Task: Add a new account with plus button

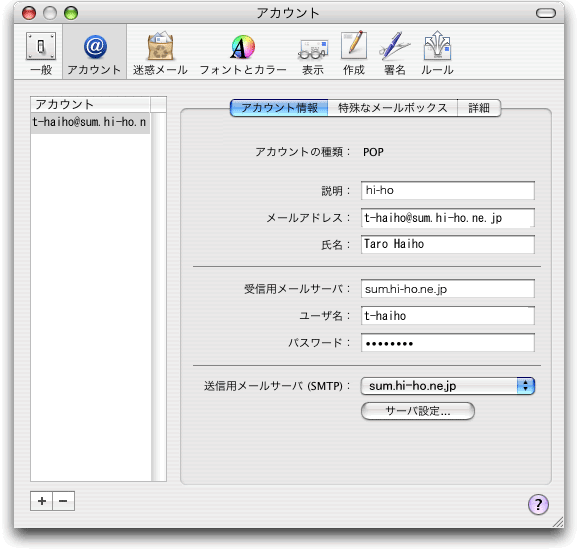Action: click(x=41, y=501)
